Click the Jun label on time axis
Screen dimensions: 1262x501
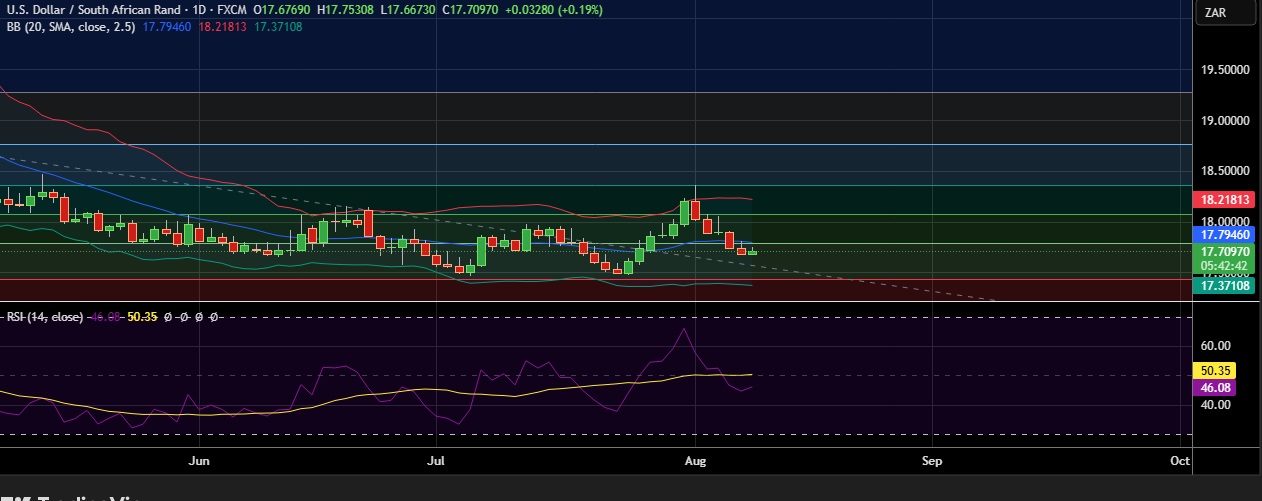[x=199, y=461]
